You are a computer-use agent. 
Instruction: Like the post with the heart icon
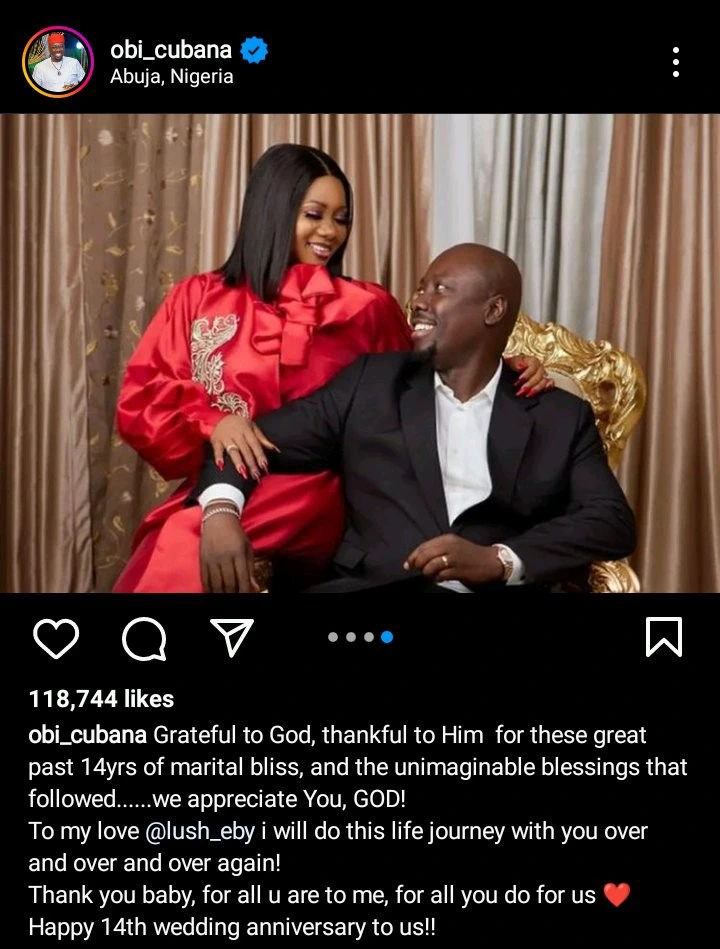56,638
